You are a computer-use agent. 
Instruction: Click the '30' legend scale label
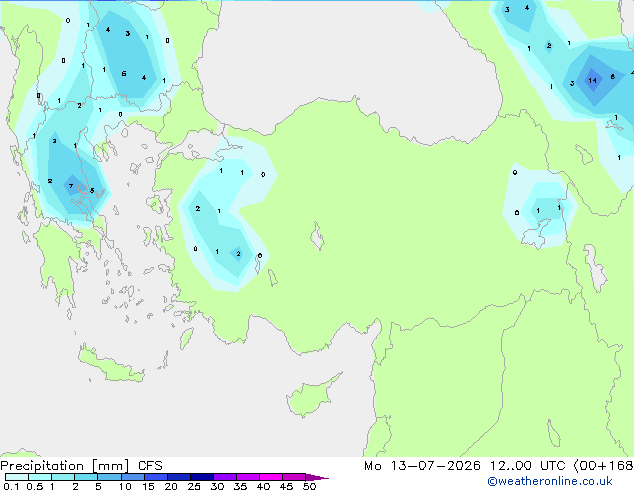[x=217, y=486]
